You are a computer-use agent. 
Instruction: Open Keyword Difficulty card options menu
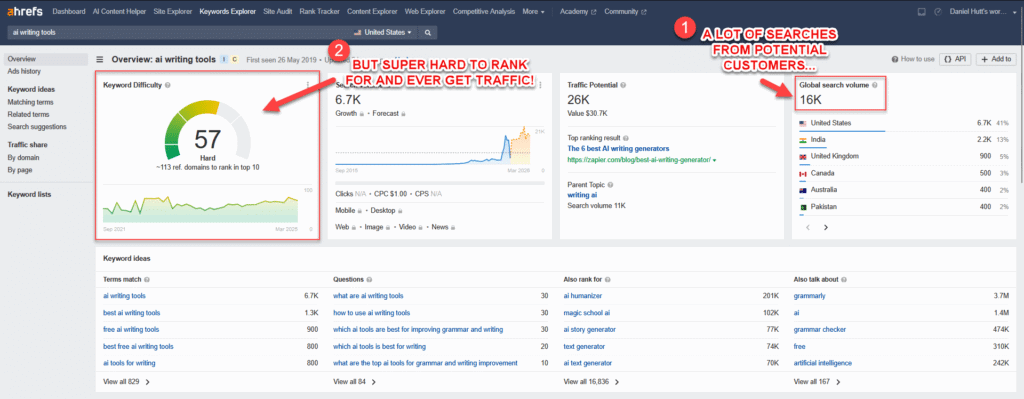click(x=308, y=85)
